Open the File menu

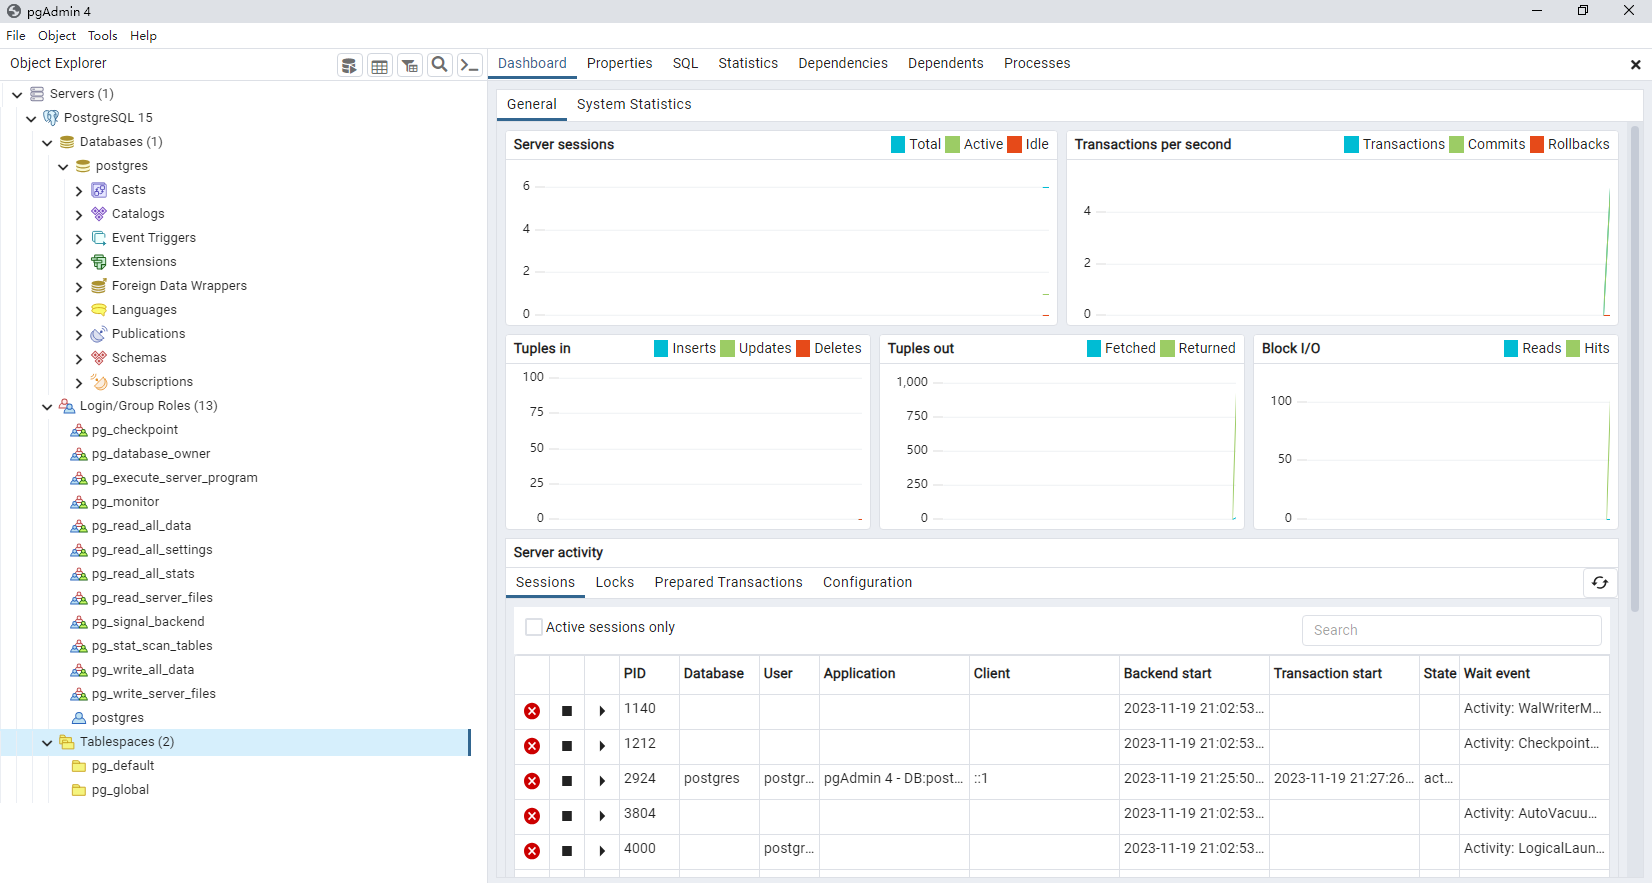coord(16,36)
